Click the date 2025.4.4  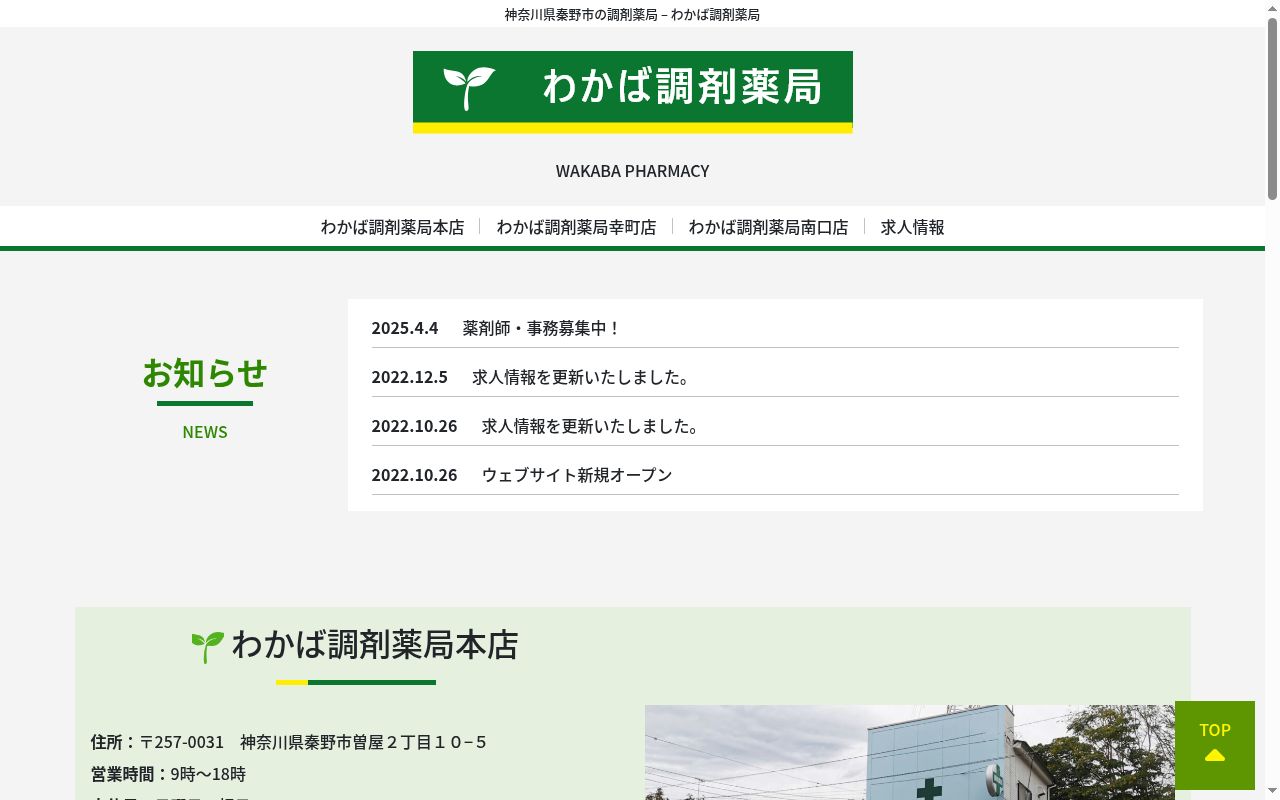(x=405, y=328)
